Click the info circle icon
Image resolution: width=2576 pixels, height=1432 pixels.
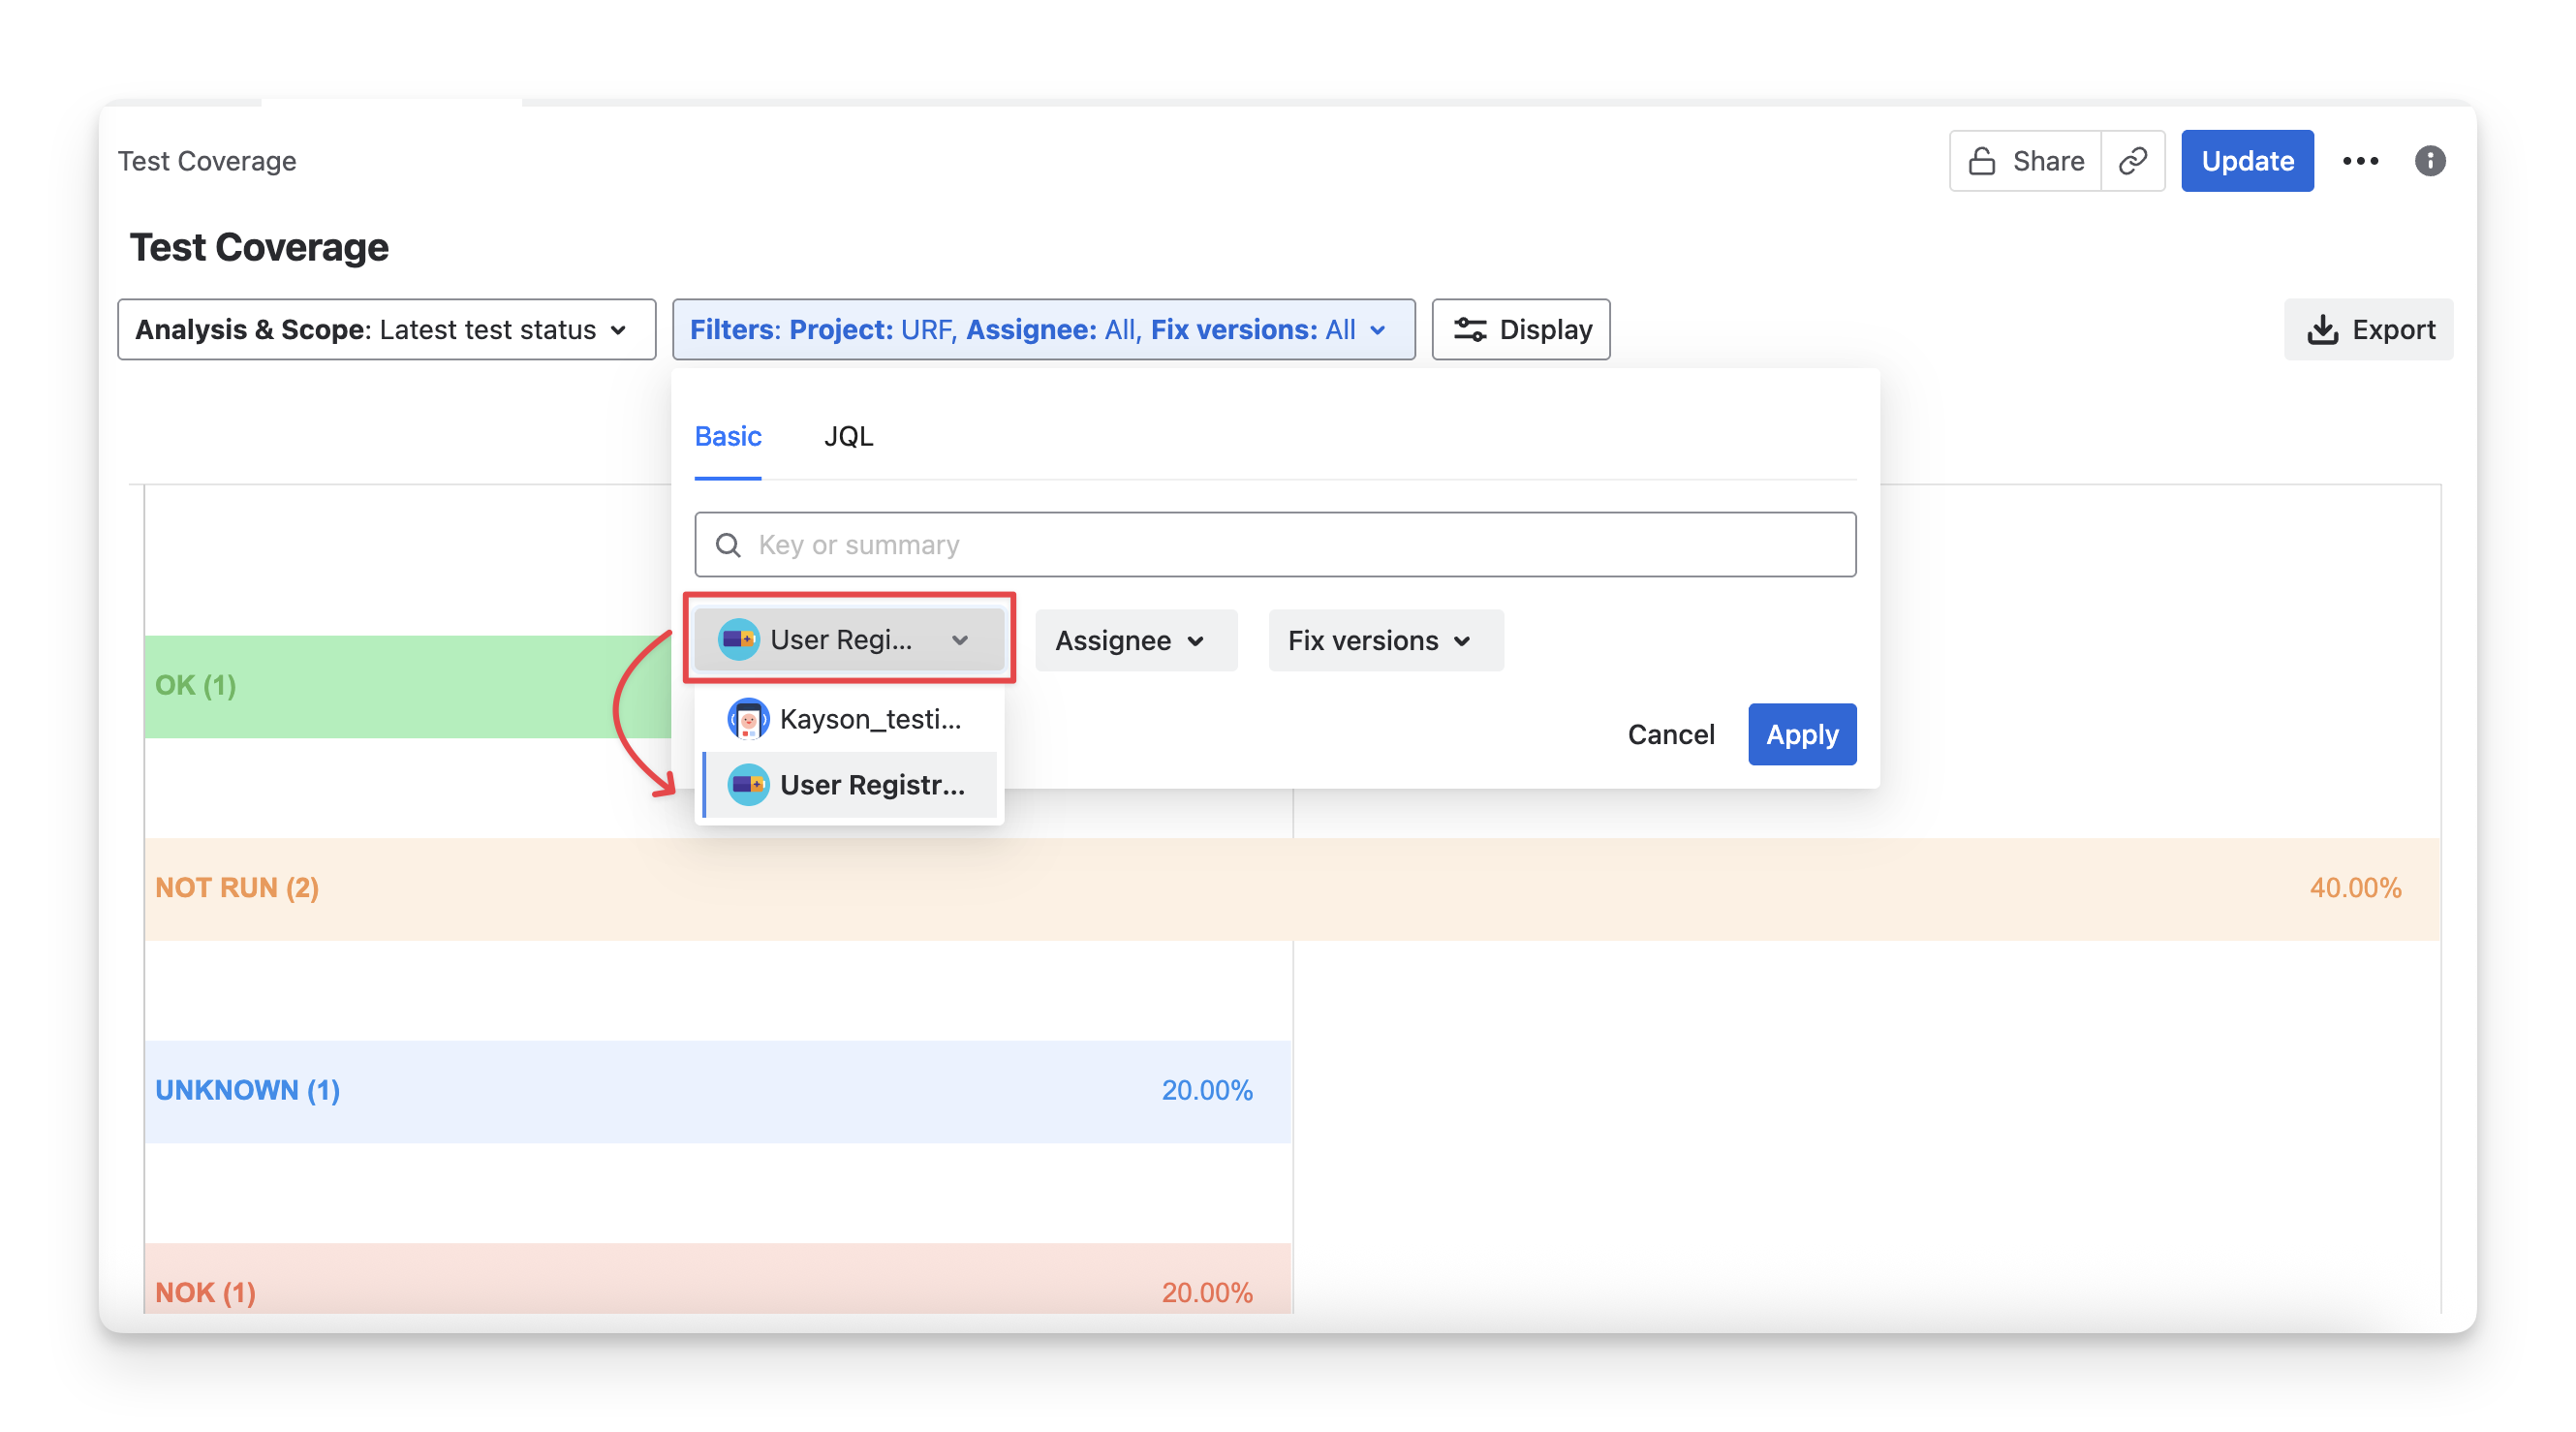(2429, 161)
